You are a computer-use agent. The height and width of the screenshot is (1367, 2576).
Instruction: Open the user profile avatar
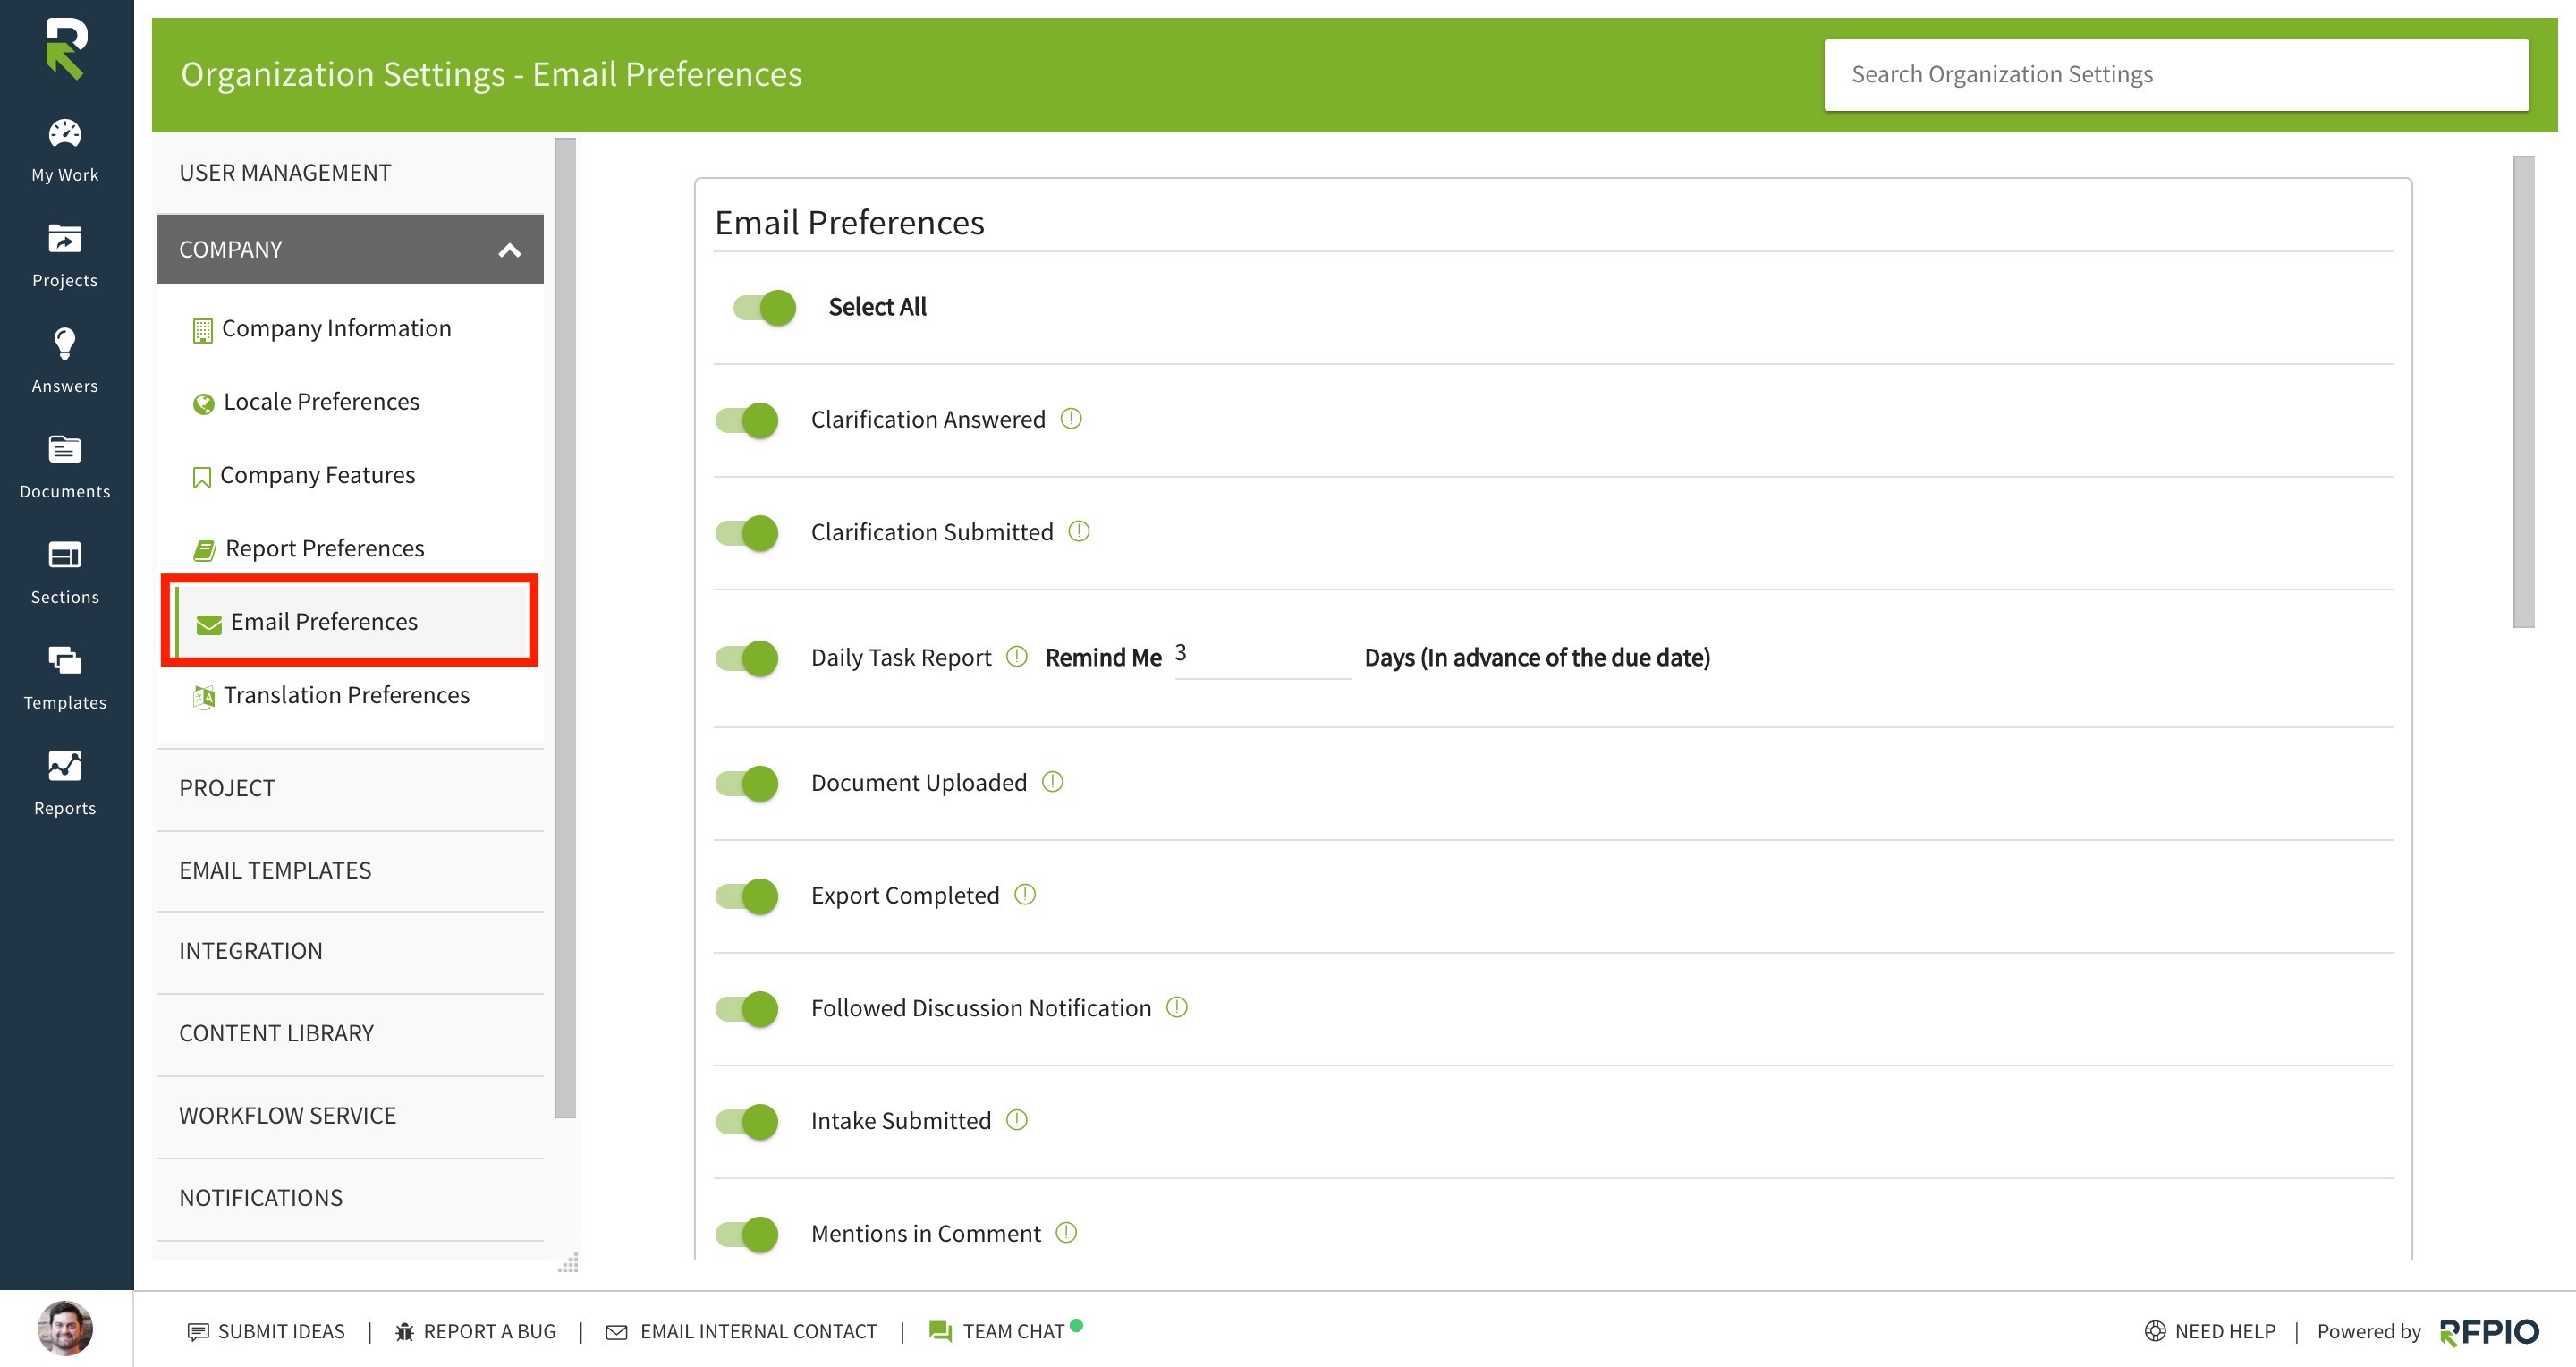point(65,1328)
